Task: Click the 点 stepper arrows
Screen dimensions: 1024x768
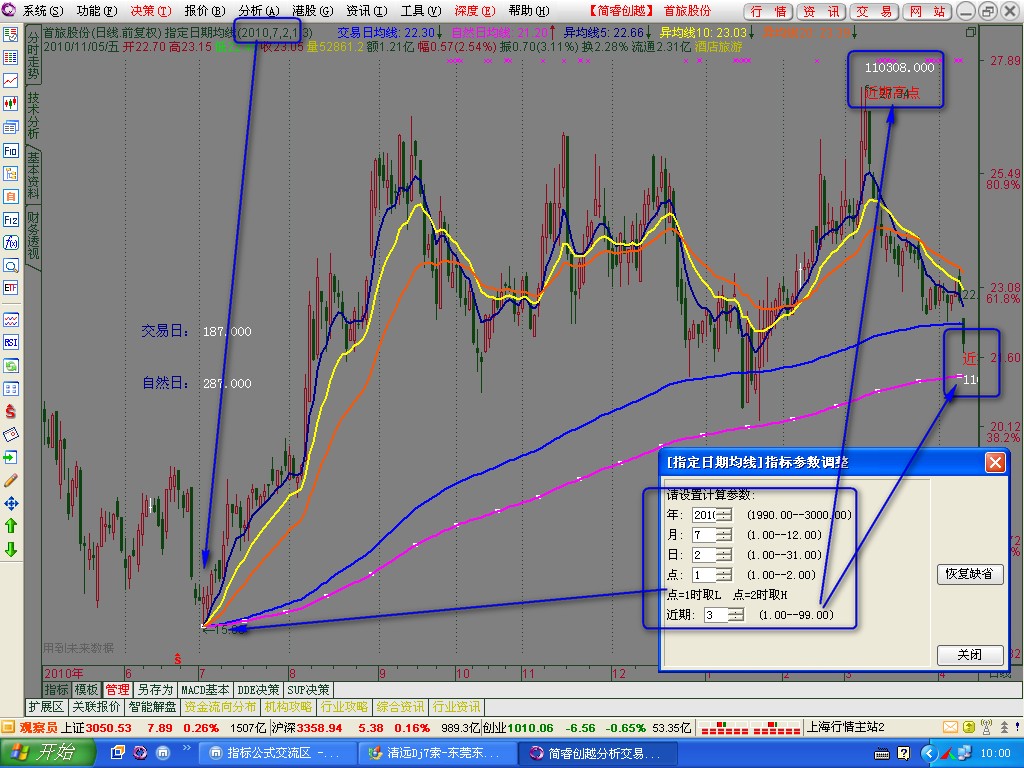Action: [x=724, y=575]
